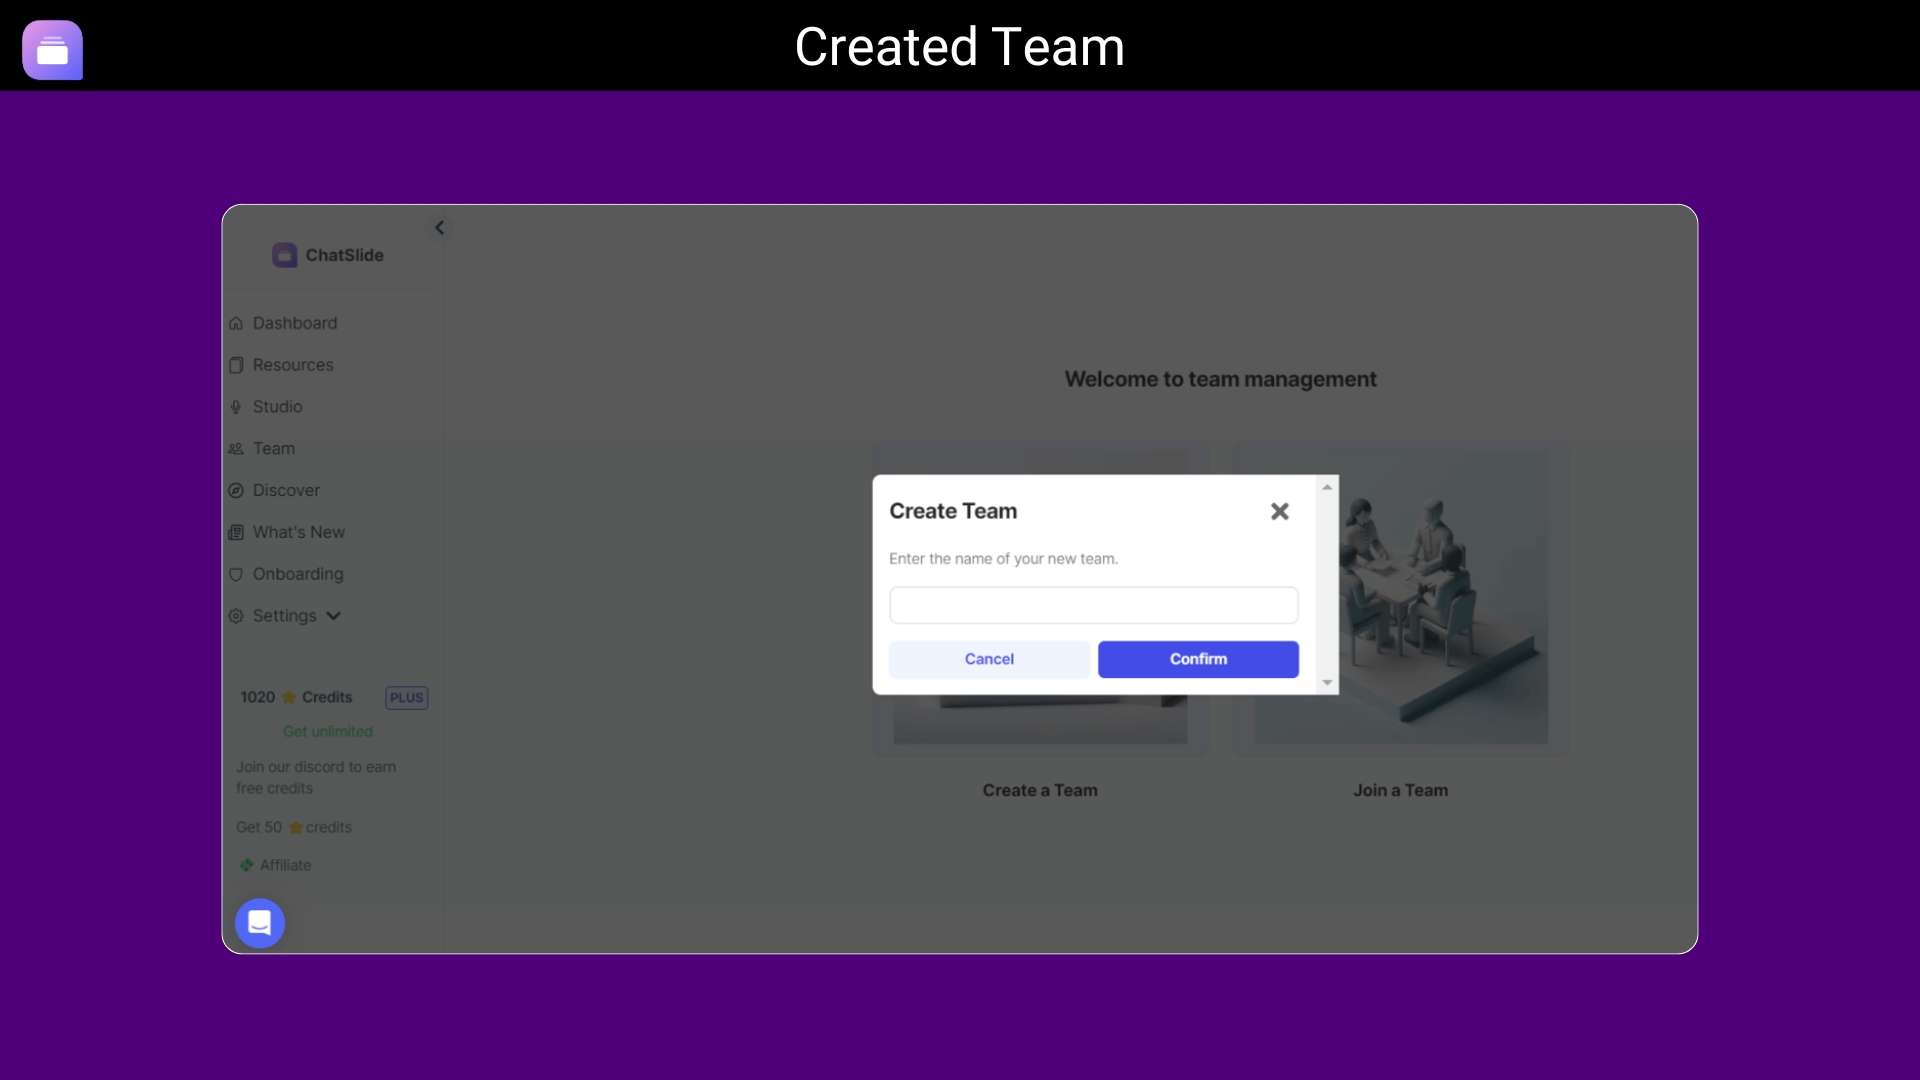This screenshot has width=1920, height=1080.
Task: Click the ChatSlide logo icon
Action: click(x=284, y=255)
